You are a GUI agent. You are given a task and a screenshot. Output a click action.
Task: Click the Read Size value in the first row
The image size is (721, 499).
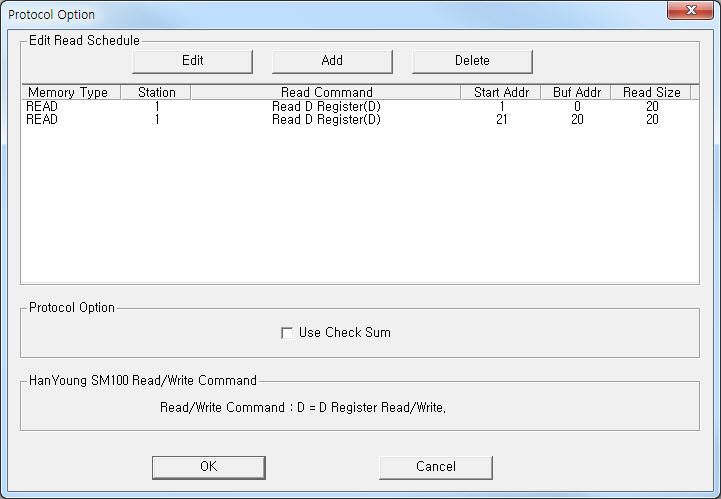point(651,106)
